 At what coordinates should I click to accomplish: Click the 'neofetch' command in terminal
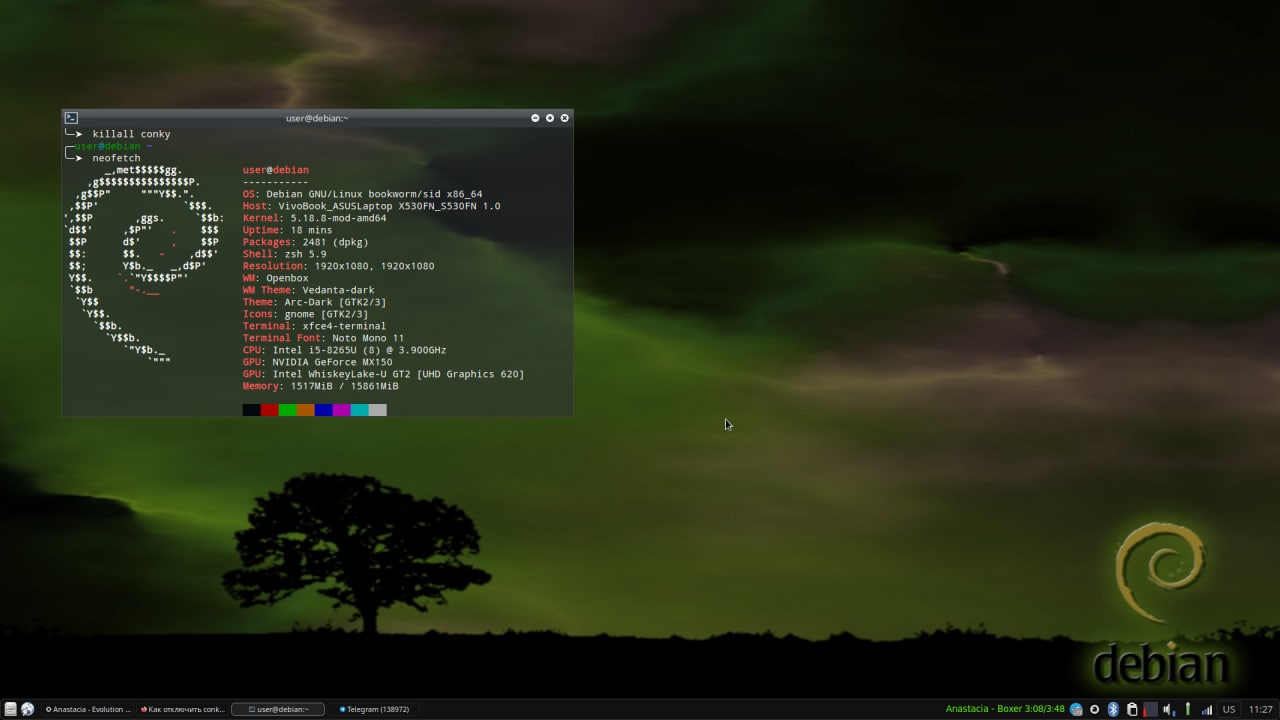116,158
